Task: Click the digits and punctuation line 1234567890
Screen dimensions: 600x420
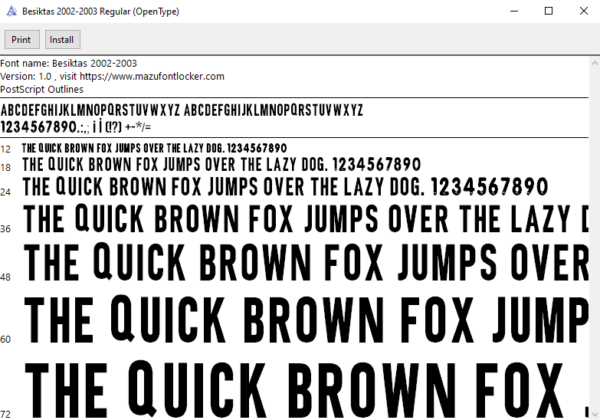Action: point(76,127)
